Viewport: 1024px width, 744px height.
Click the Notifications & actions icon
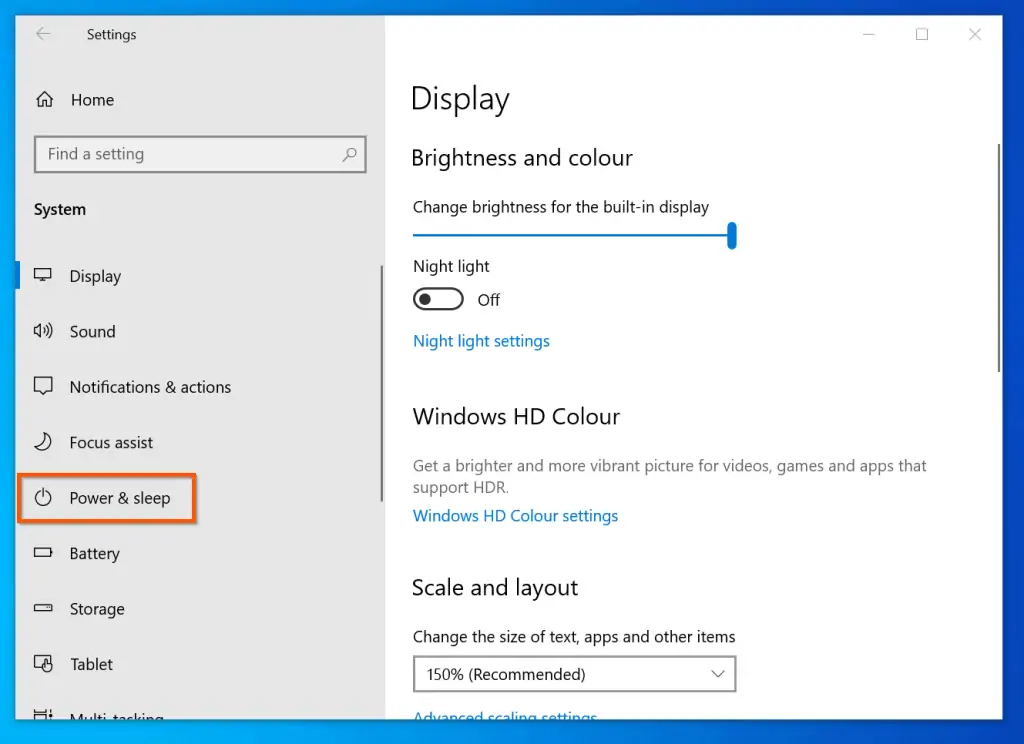click(42, 387)
